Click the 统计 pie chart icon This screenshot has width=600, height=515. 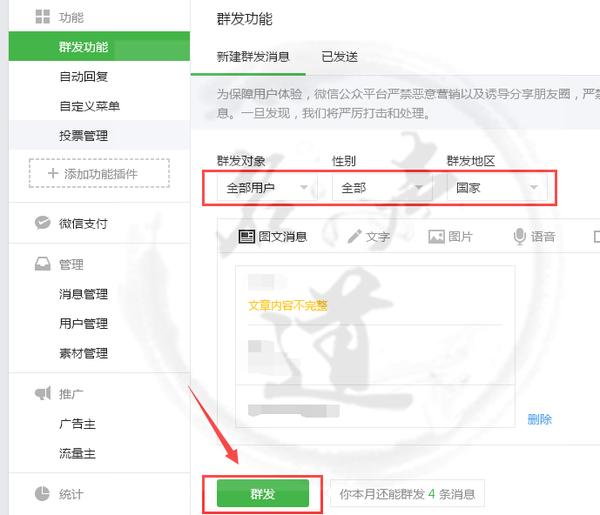[42, 494]
